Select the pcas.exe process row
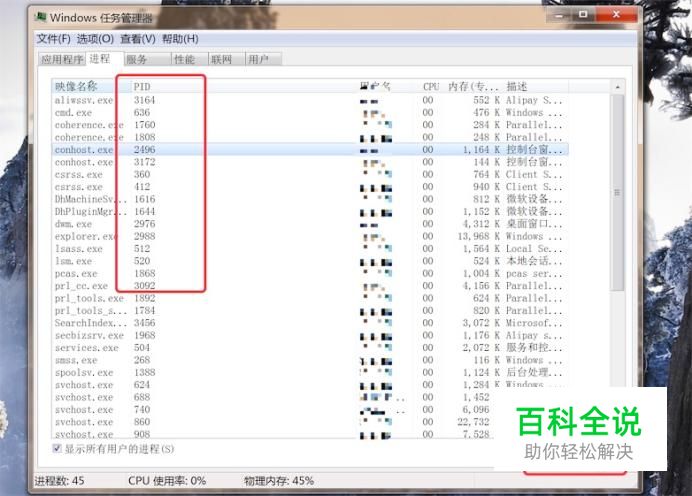Viewport: 692px width, 496px height. 310,273
